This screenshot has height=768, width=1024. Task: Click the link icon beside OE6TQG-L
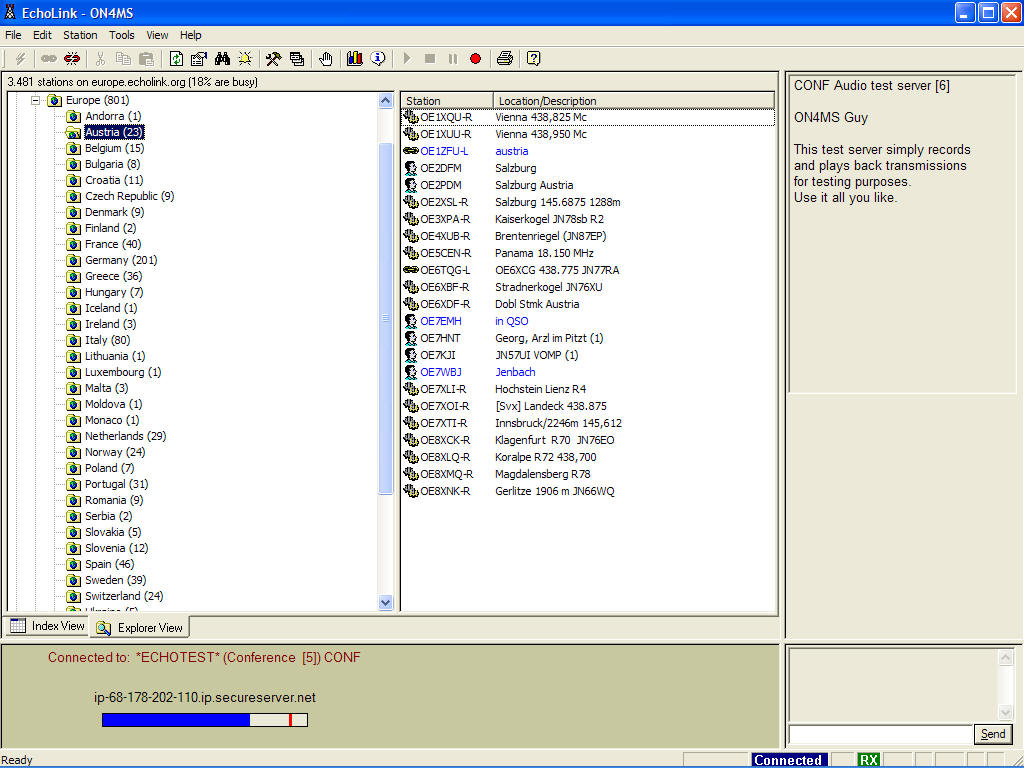coord(411,270)
